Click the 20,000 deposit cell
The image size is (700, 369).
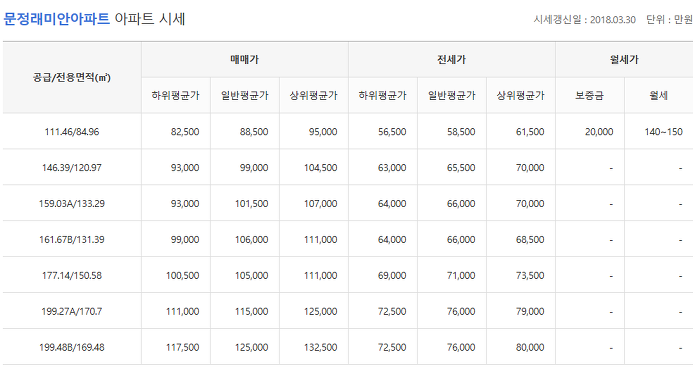[x=599, y=132]
